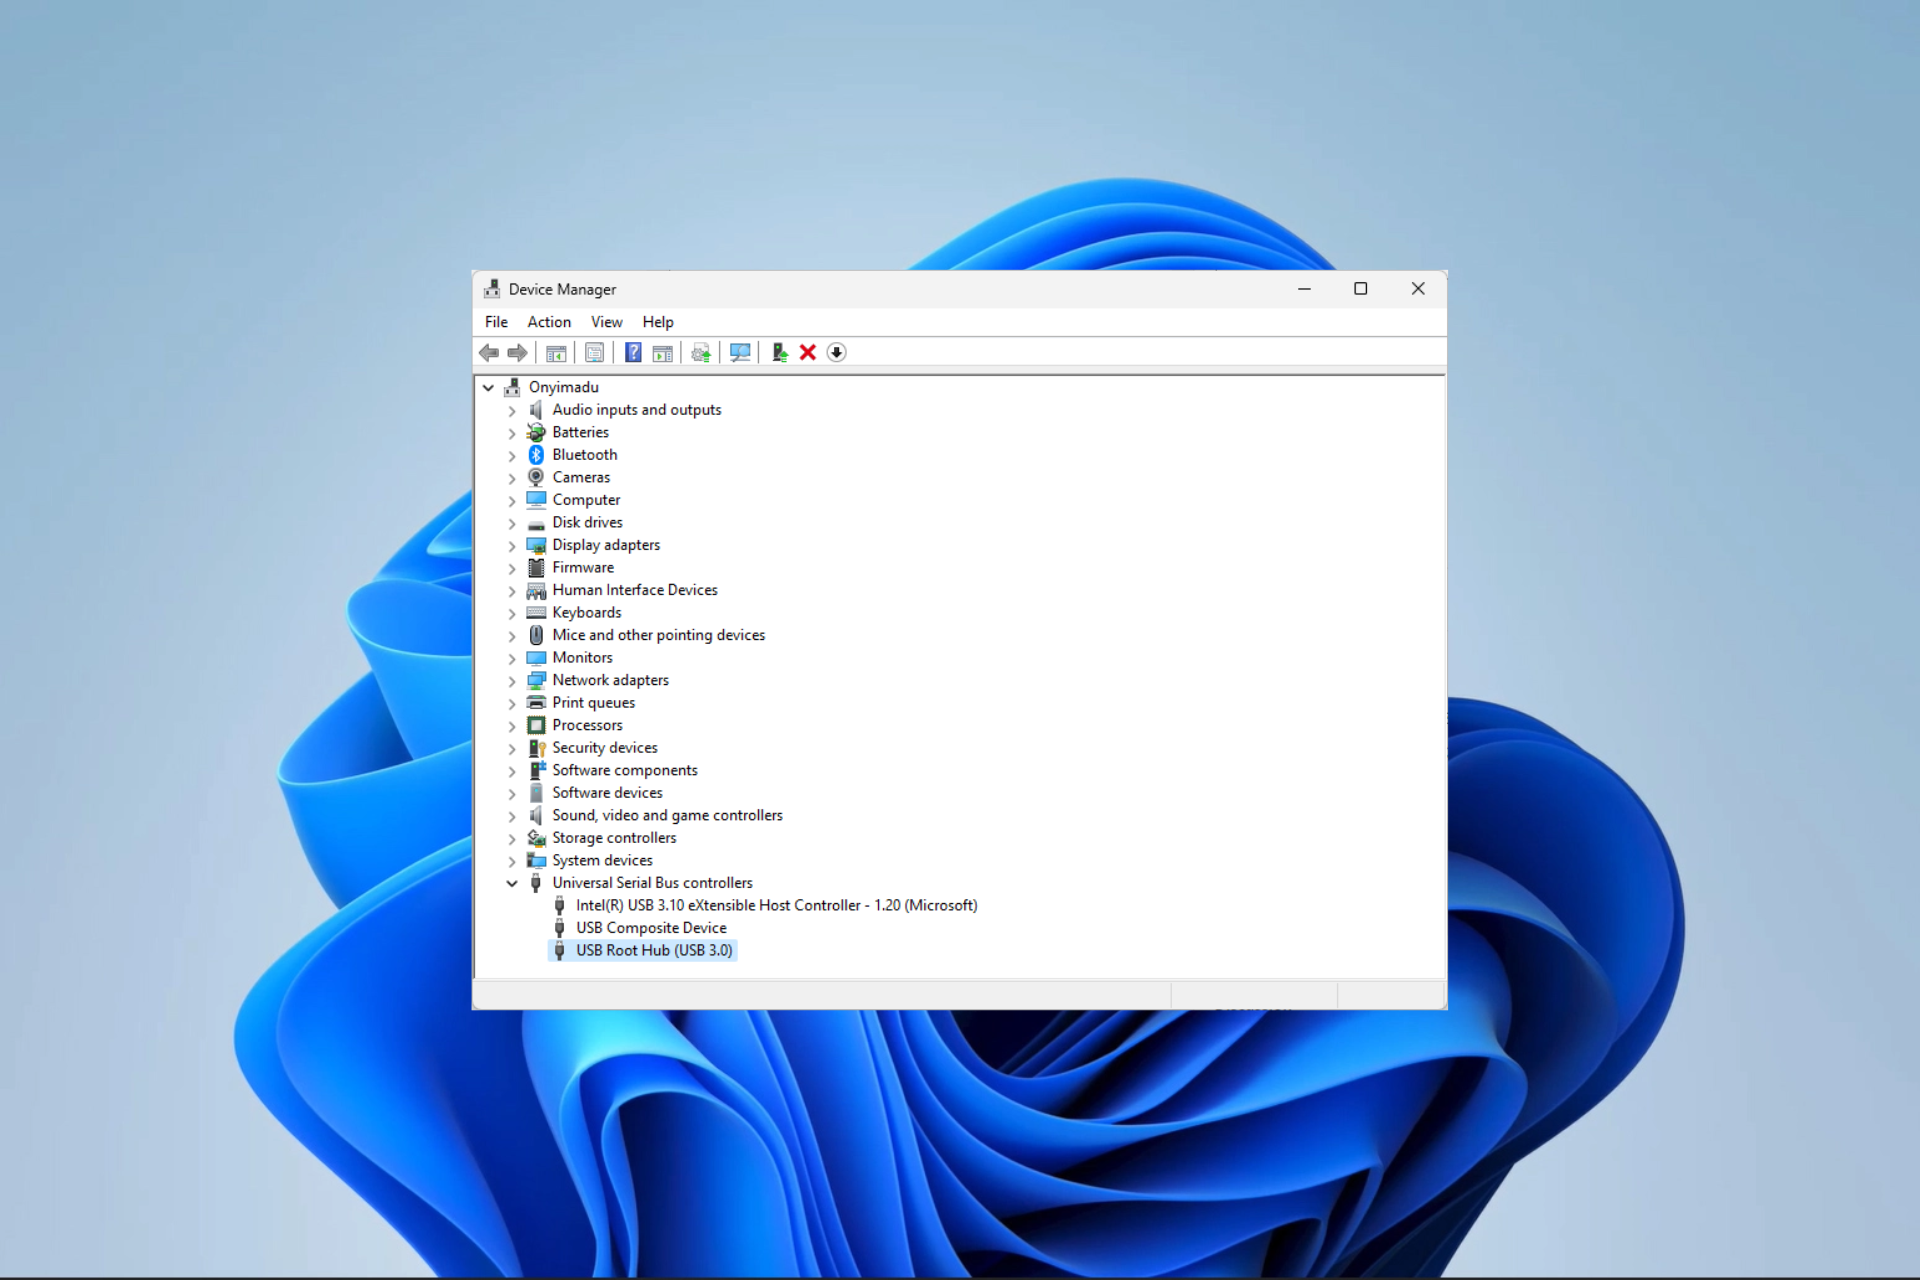Click the Cameras webcam icon
The height and width of the screenshot is (1280, 1920).
536,477
